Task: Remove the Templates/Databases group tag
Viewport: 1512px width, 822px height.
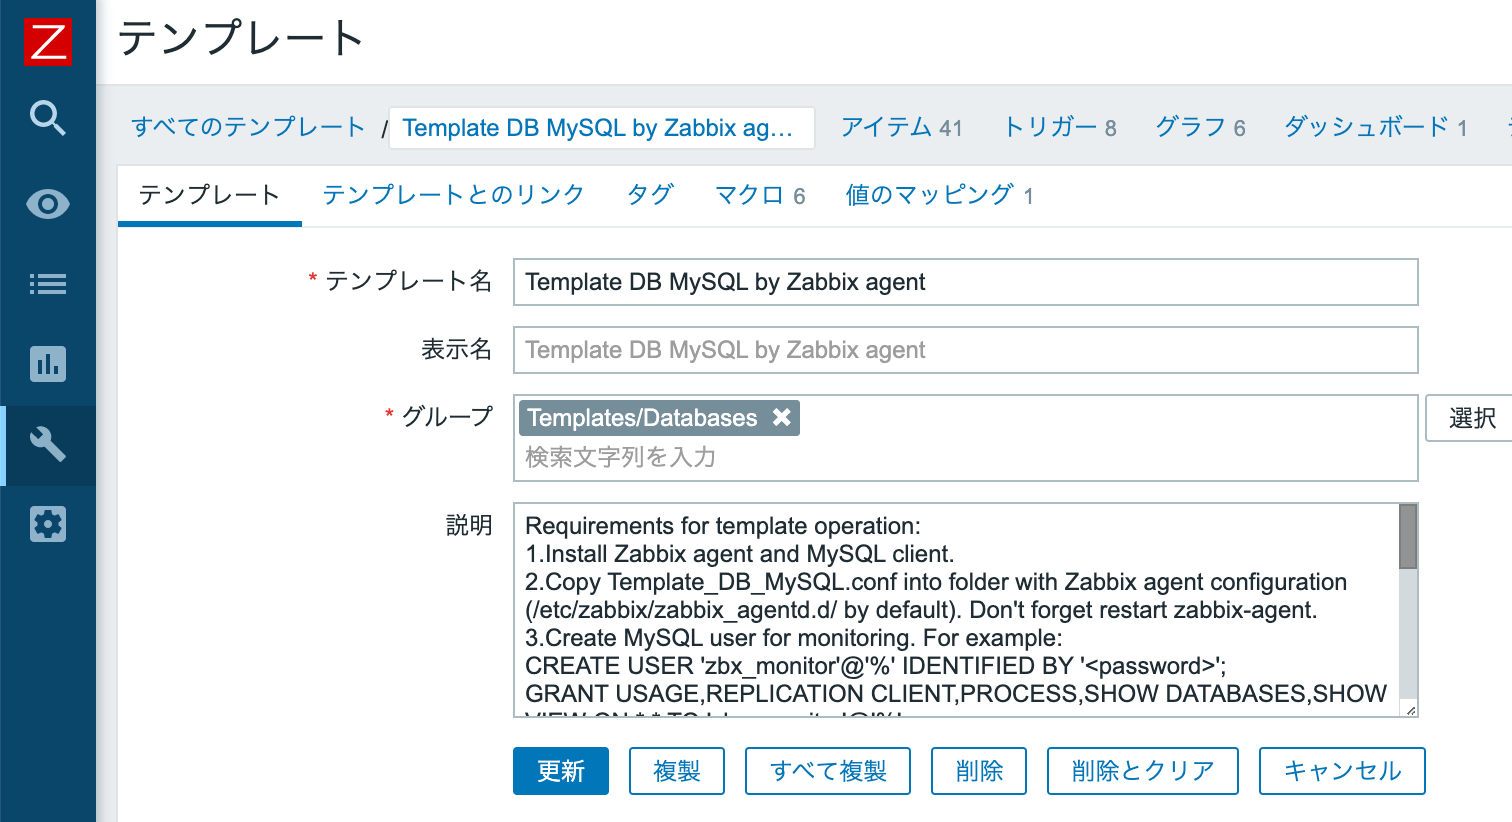Action: click(781, 417)
